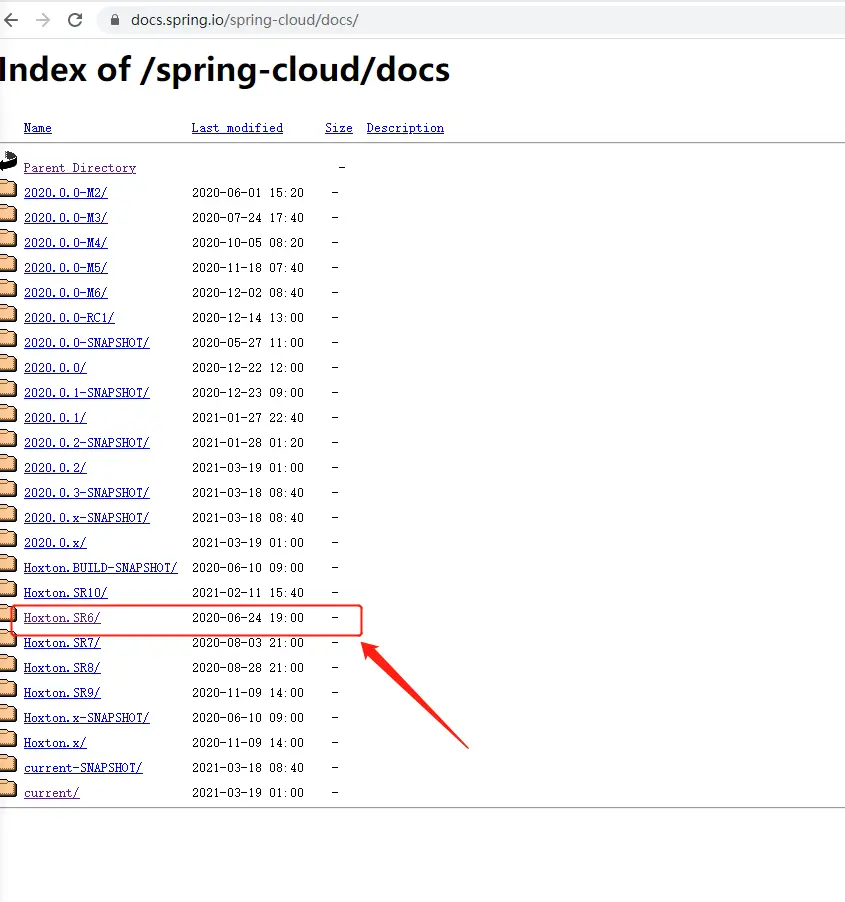Open the 2020.0.0-M5/ directory

[x=66, y=267]
